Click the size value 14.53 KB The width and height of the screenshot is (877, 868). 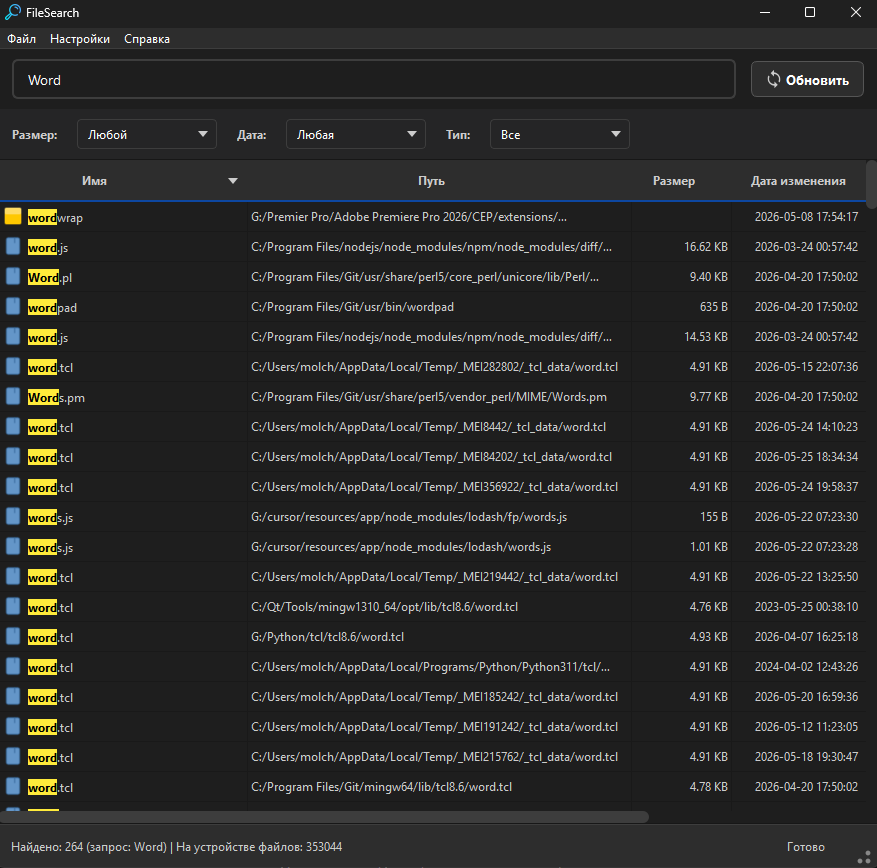705,337
